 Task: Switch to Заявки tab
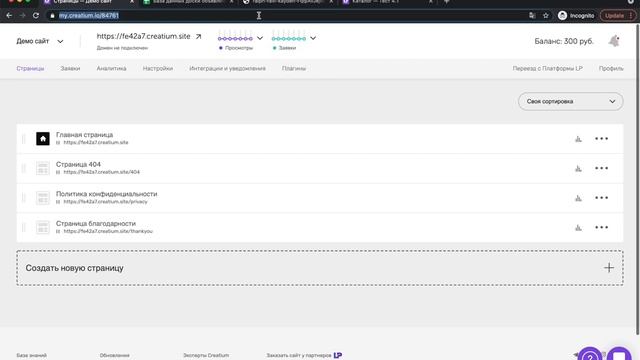coord(70,69)
